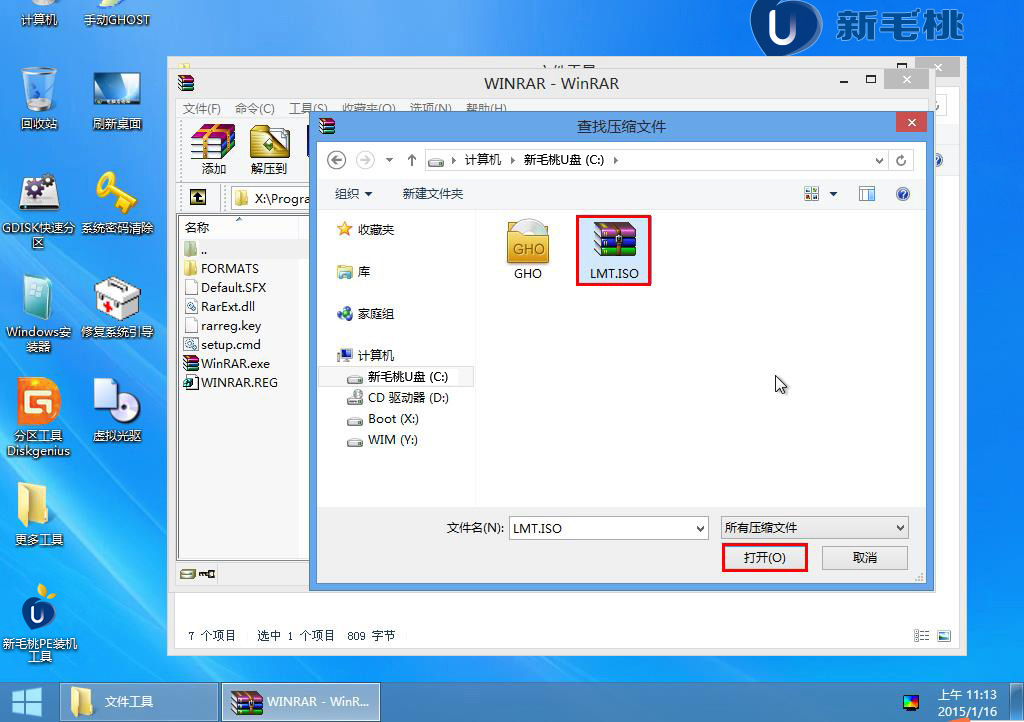Expand the address bar history dropdown

click(879, 160)
